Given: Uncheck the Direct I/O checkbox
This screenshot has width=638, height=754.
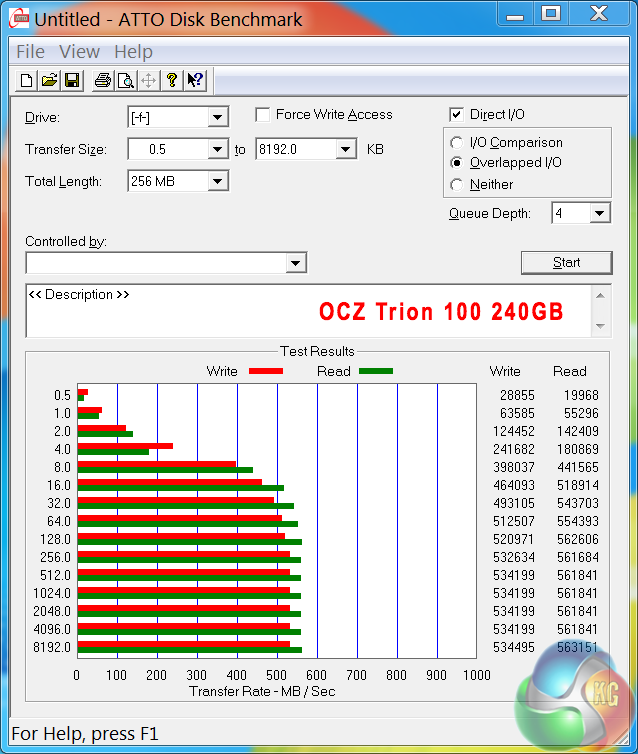Looking at the screenshot, I should coord(456,115).
